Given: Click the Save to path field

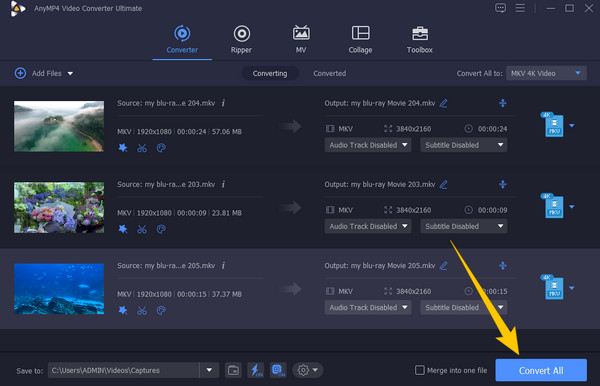Looking at the screenshot, I should tap(123, 370).
